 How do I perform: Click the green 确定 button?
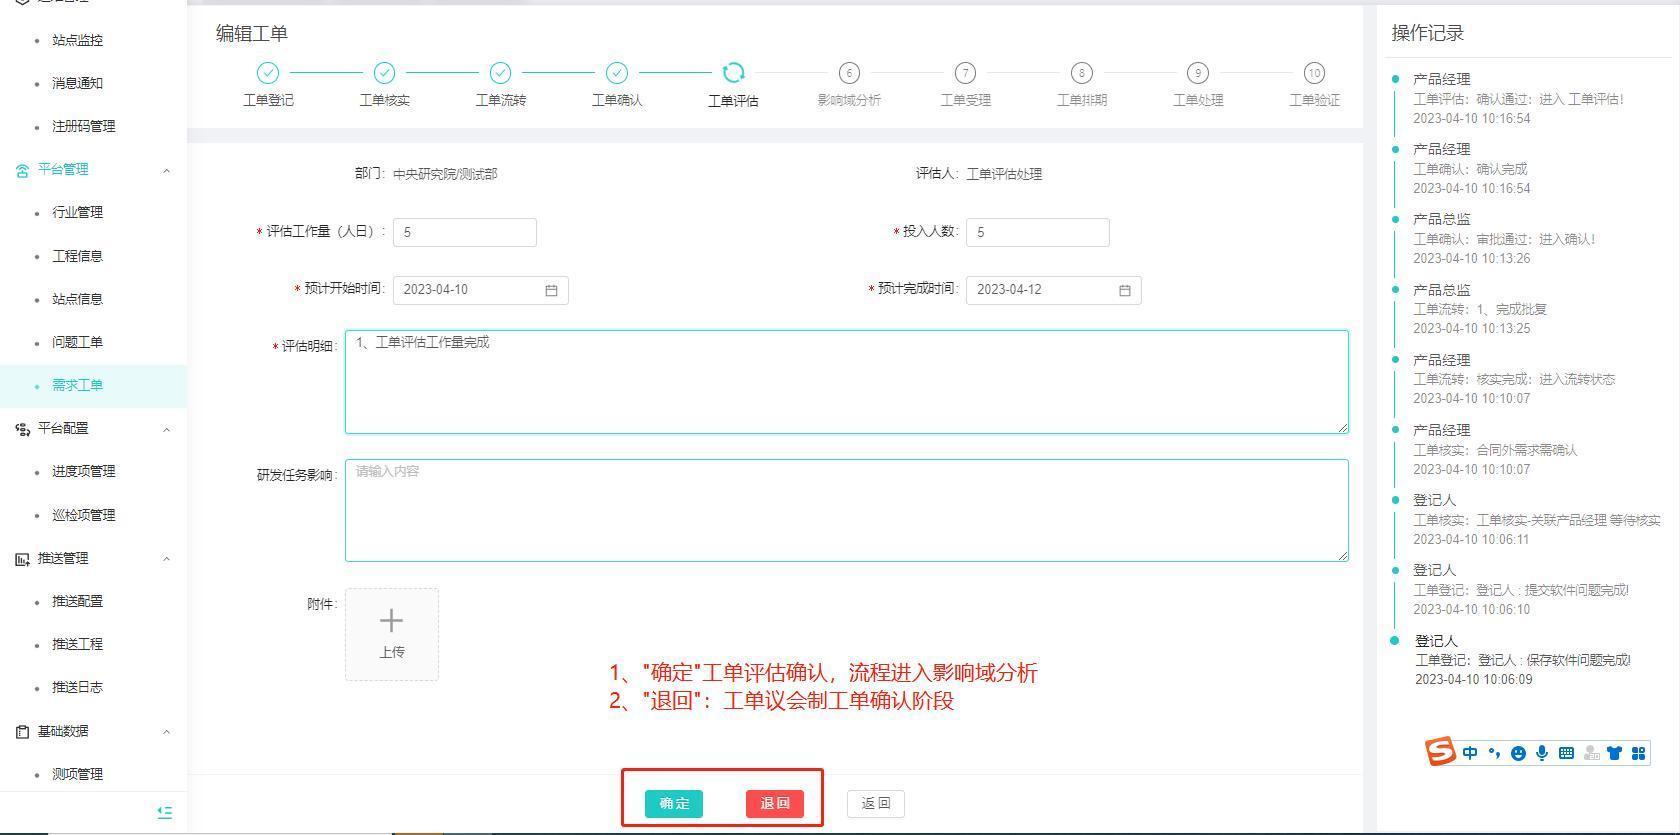coord(673,803)
